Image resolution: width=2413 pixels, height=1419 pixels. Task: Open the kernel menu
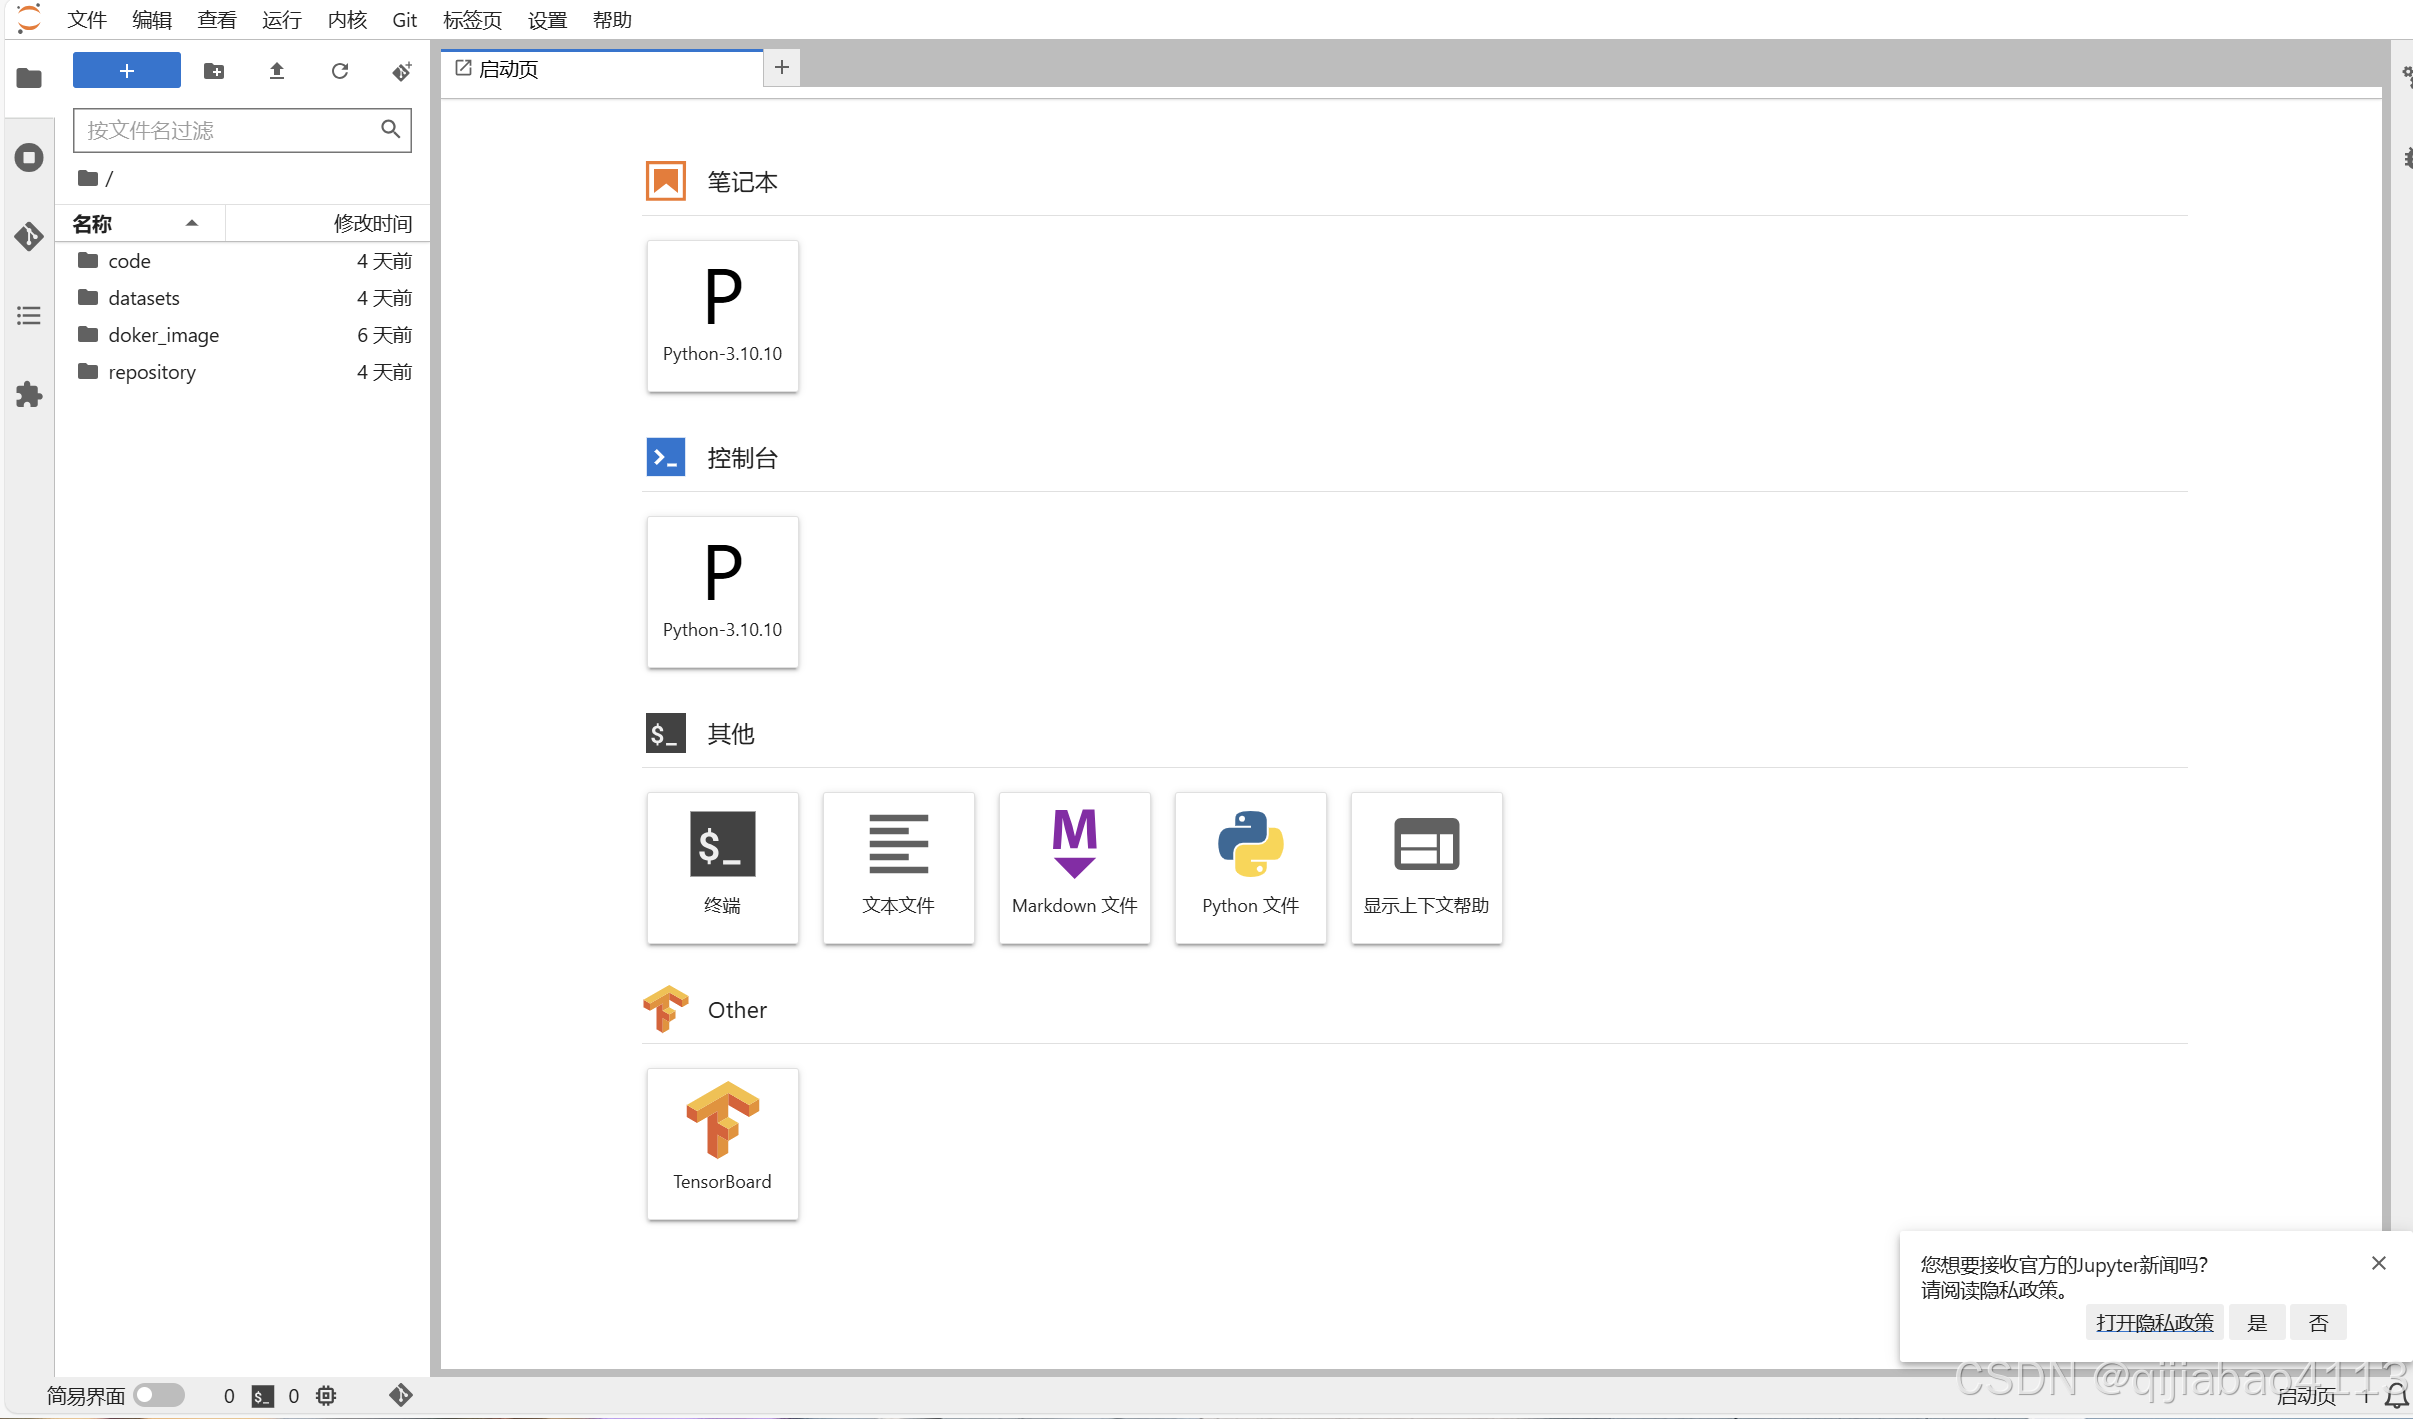347,20
